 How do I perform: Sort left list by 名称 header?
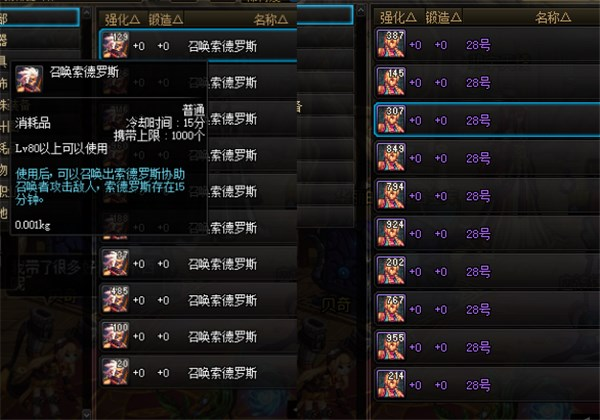tap(271, 20)
